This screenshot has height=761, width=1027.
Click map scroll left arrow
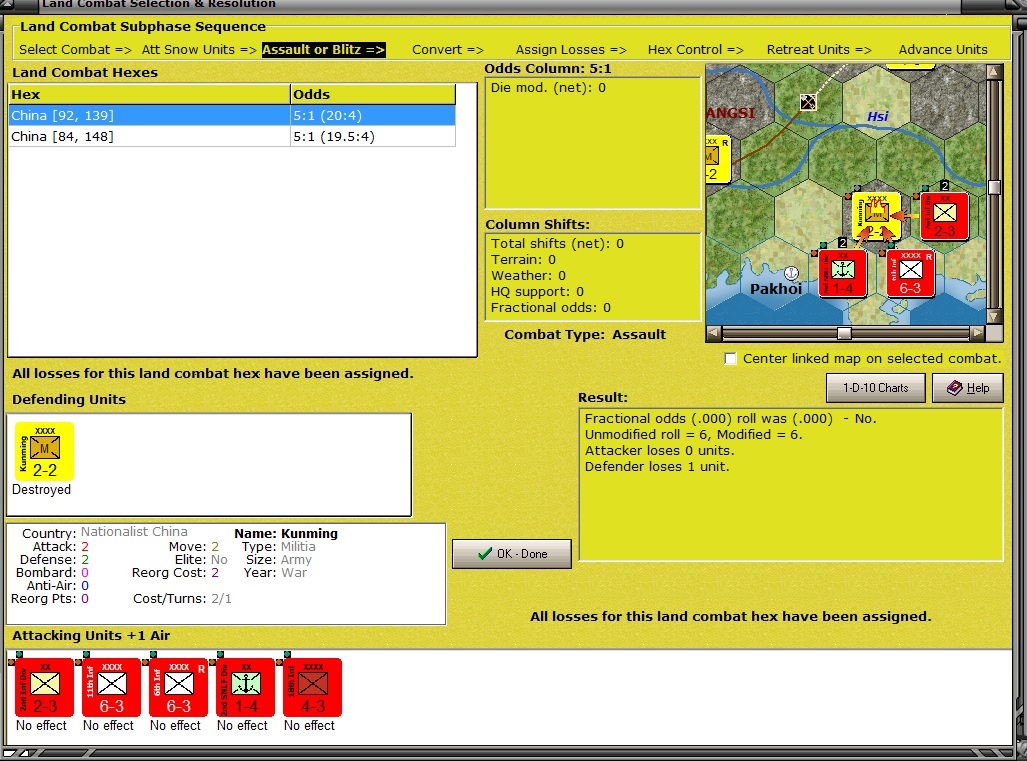tap(715, 333)
